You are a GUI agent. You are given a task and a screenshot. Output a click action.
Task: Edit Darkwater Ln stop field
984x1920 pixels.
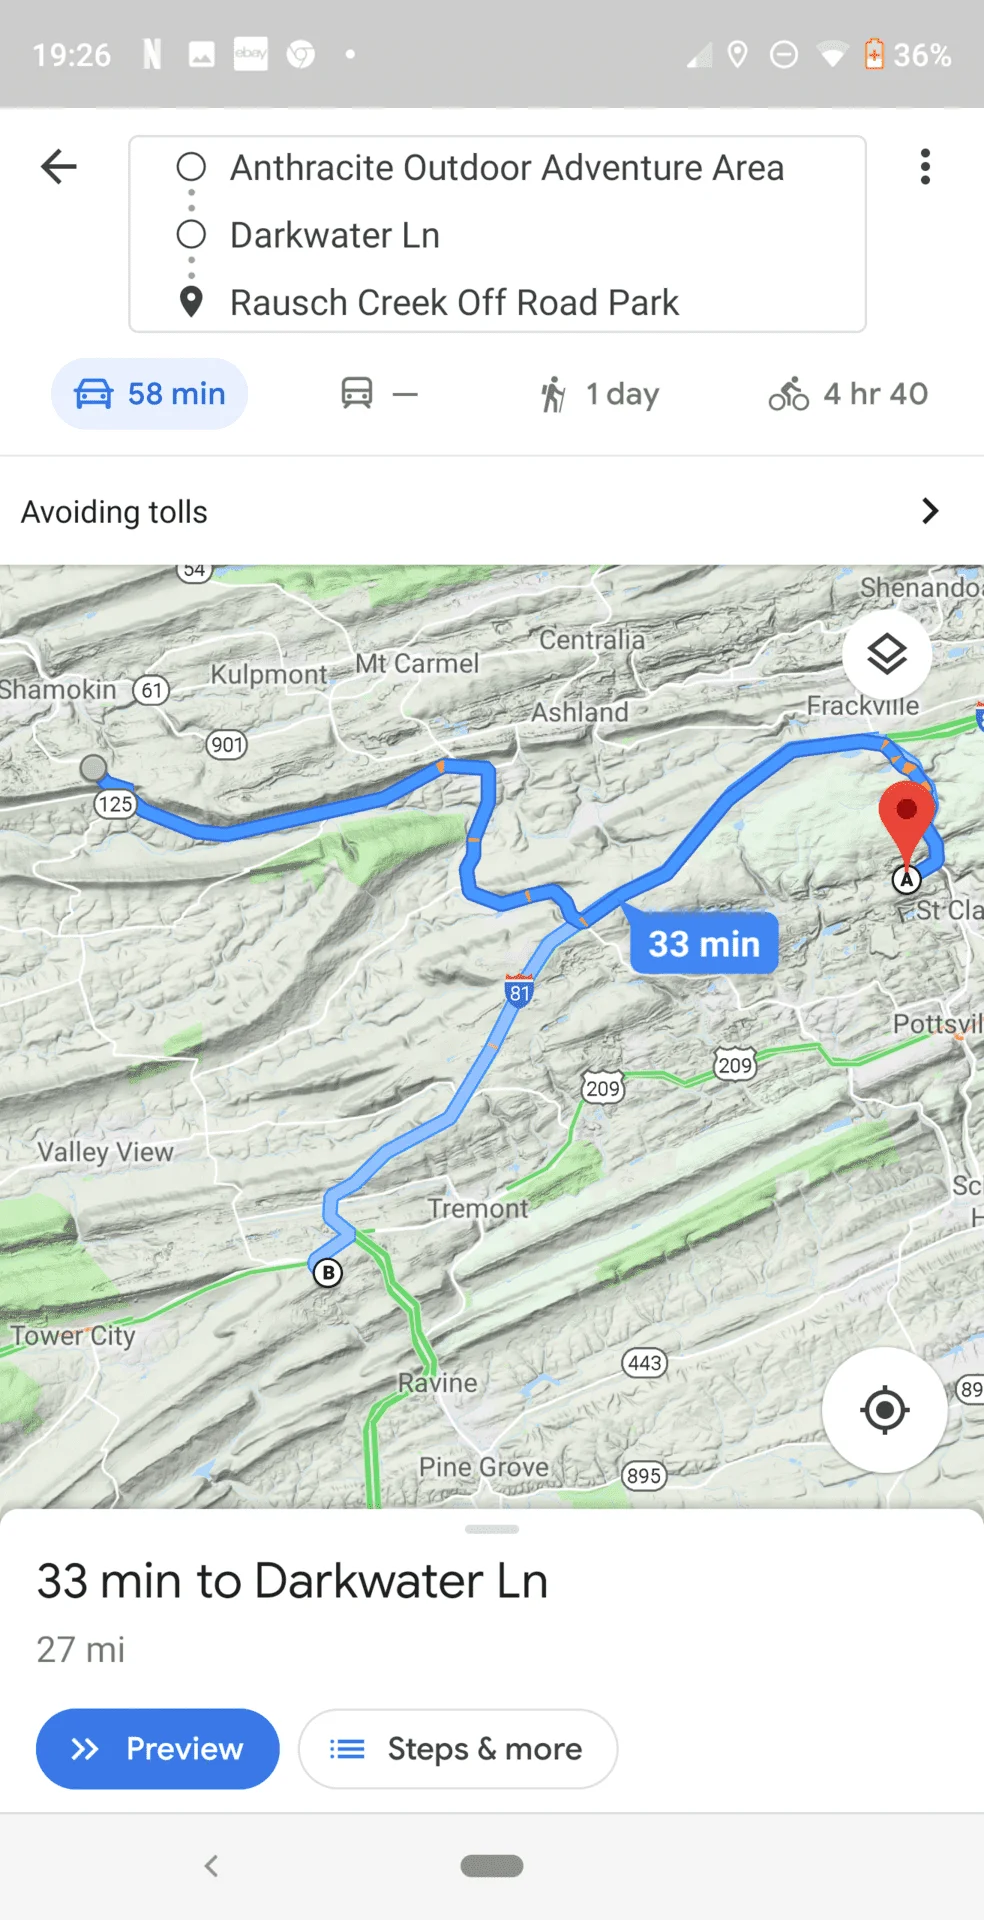[x=335, y=235]
